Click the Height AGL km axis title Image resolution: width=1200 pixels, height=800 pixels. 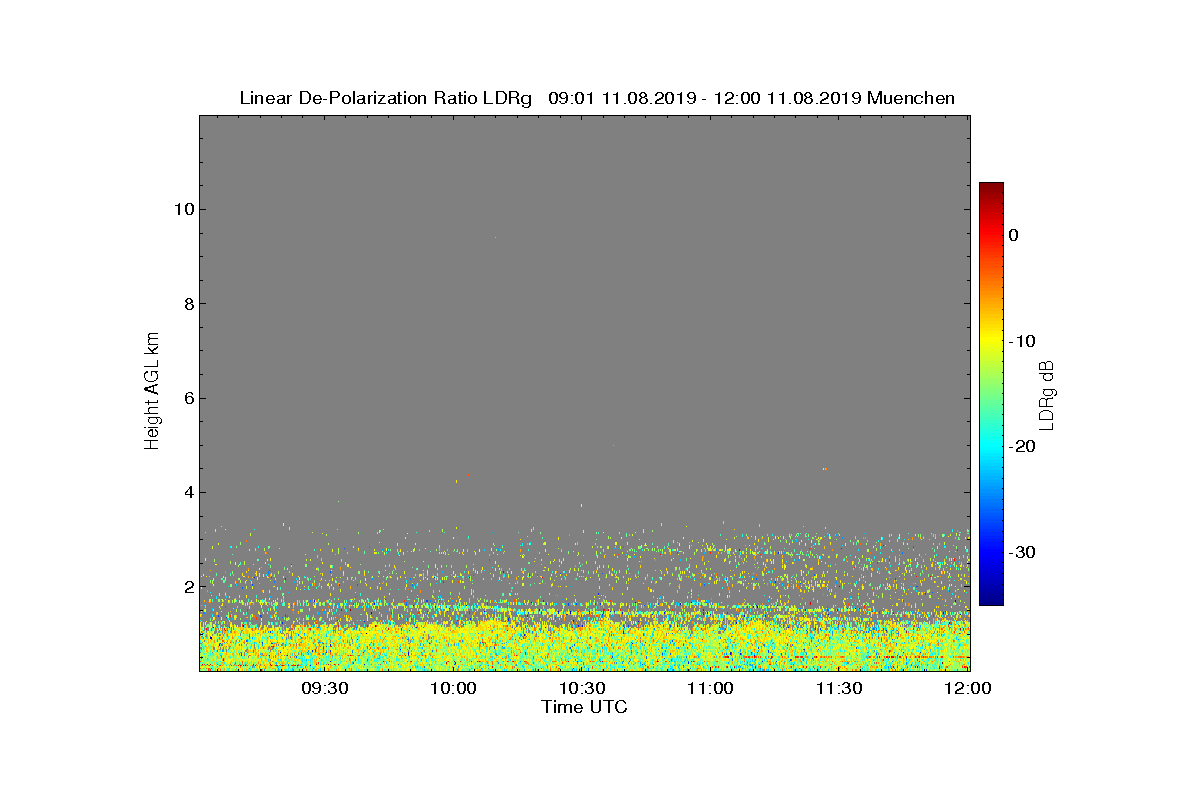(x=152, y=392)
